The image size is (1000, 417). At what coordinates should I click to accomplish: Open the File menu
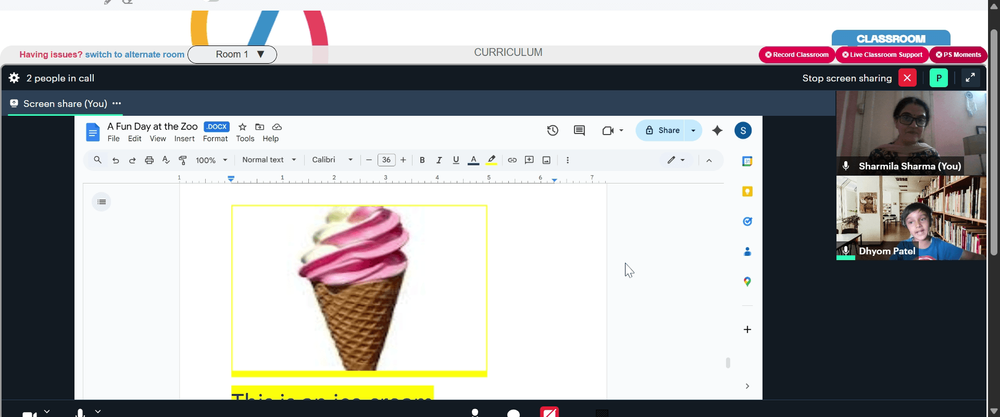pos(113,138)
